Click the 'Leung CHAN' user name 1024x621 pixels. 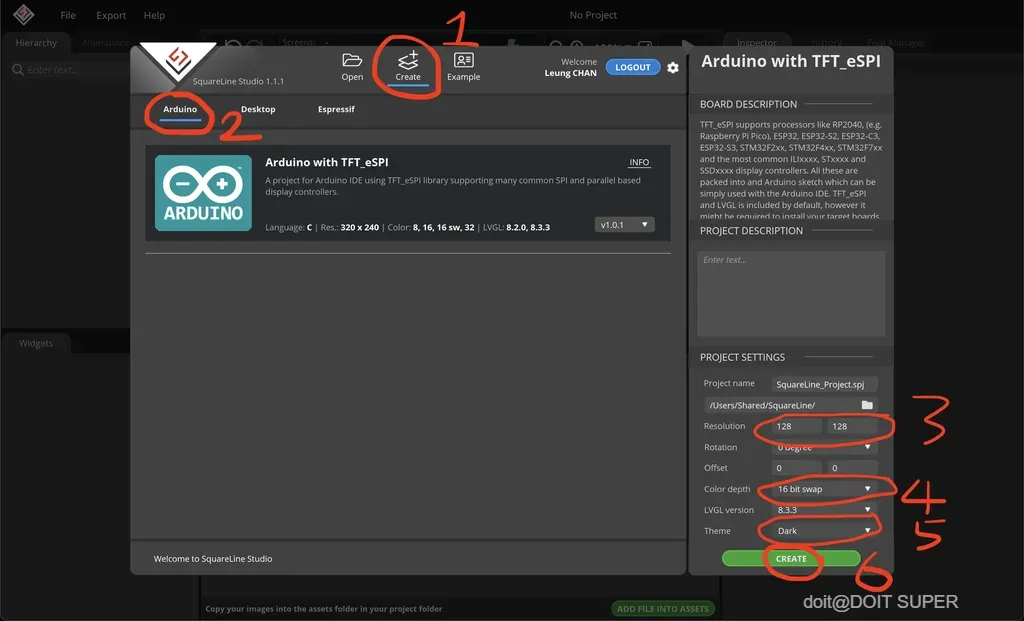pyautogui.click(x=571, y=73)
